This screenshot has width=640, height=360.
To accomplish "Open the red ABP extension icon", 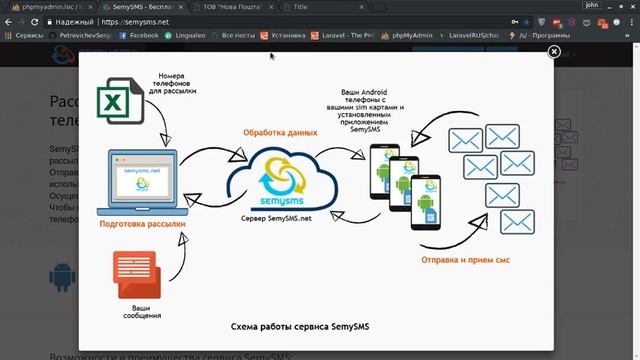I will (x=557, y=22).
